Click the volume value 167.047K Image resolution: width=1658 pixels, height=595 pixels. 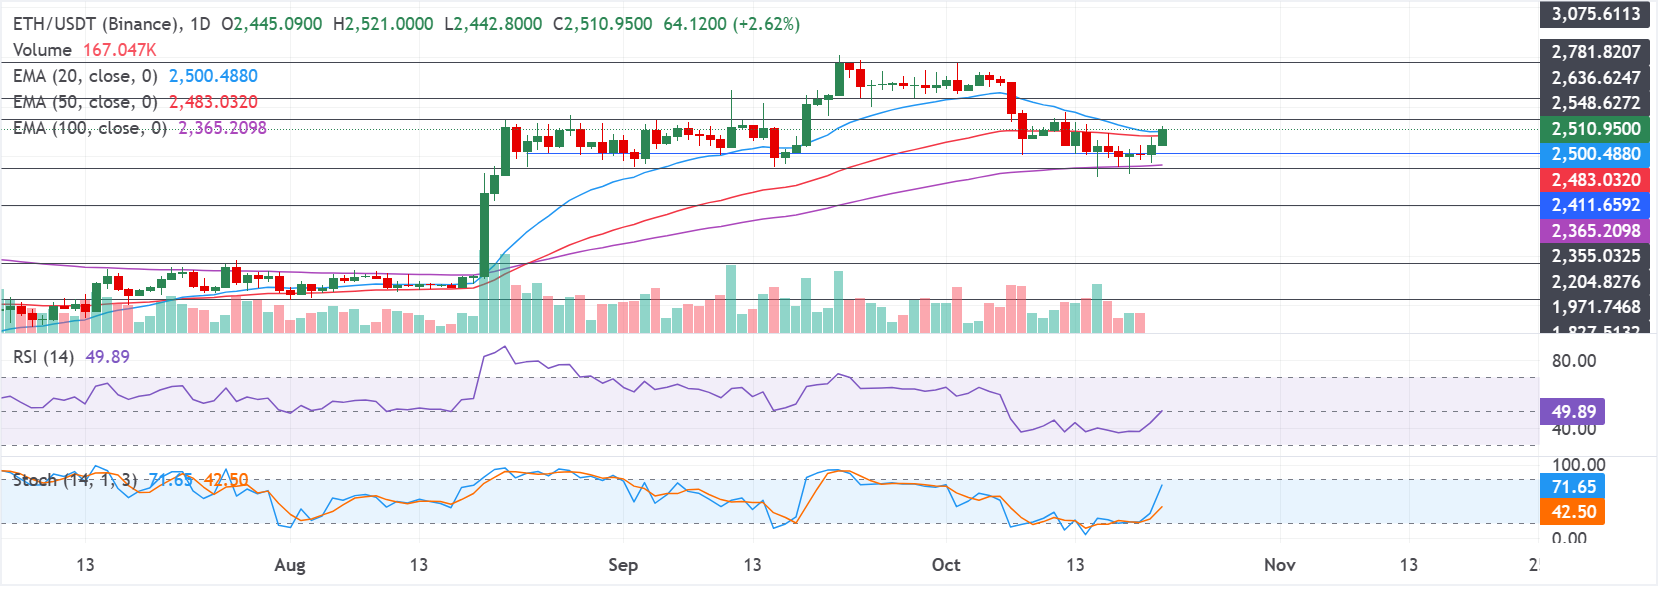[x=120, y=49]
